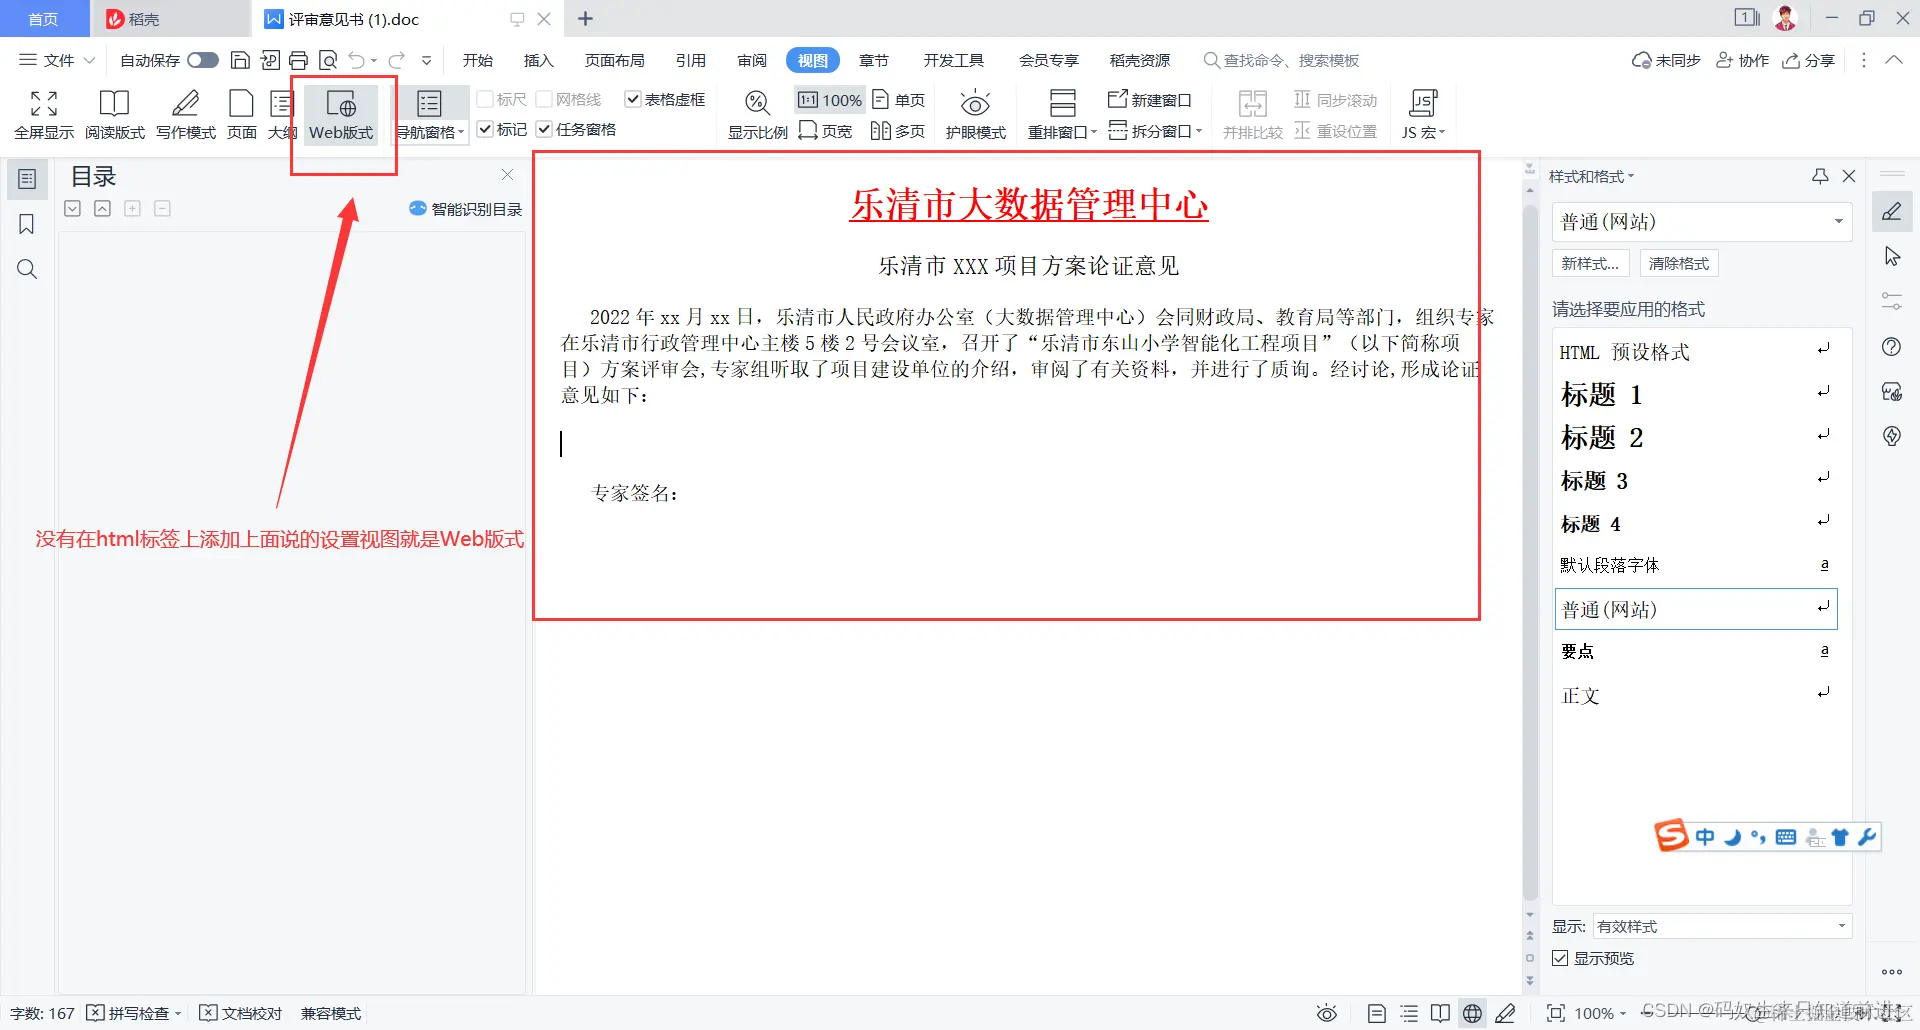This screenshot has height=1030, width=1920.
Task: Uncheck the 任务窗格 checkbox
Action: [x=544, y=129]
